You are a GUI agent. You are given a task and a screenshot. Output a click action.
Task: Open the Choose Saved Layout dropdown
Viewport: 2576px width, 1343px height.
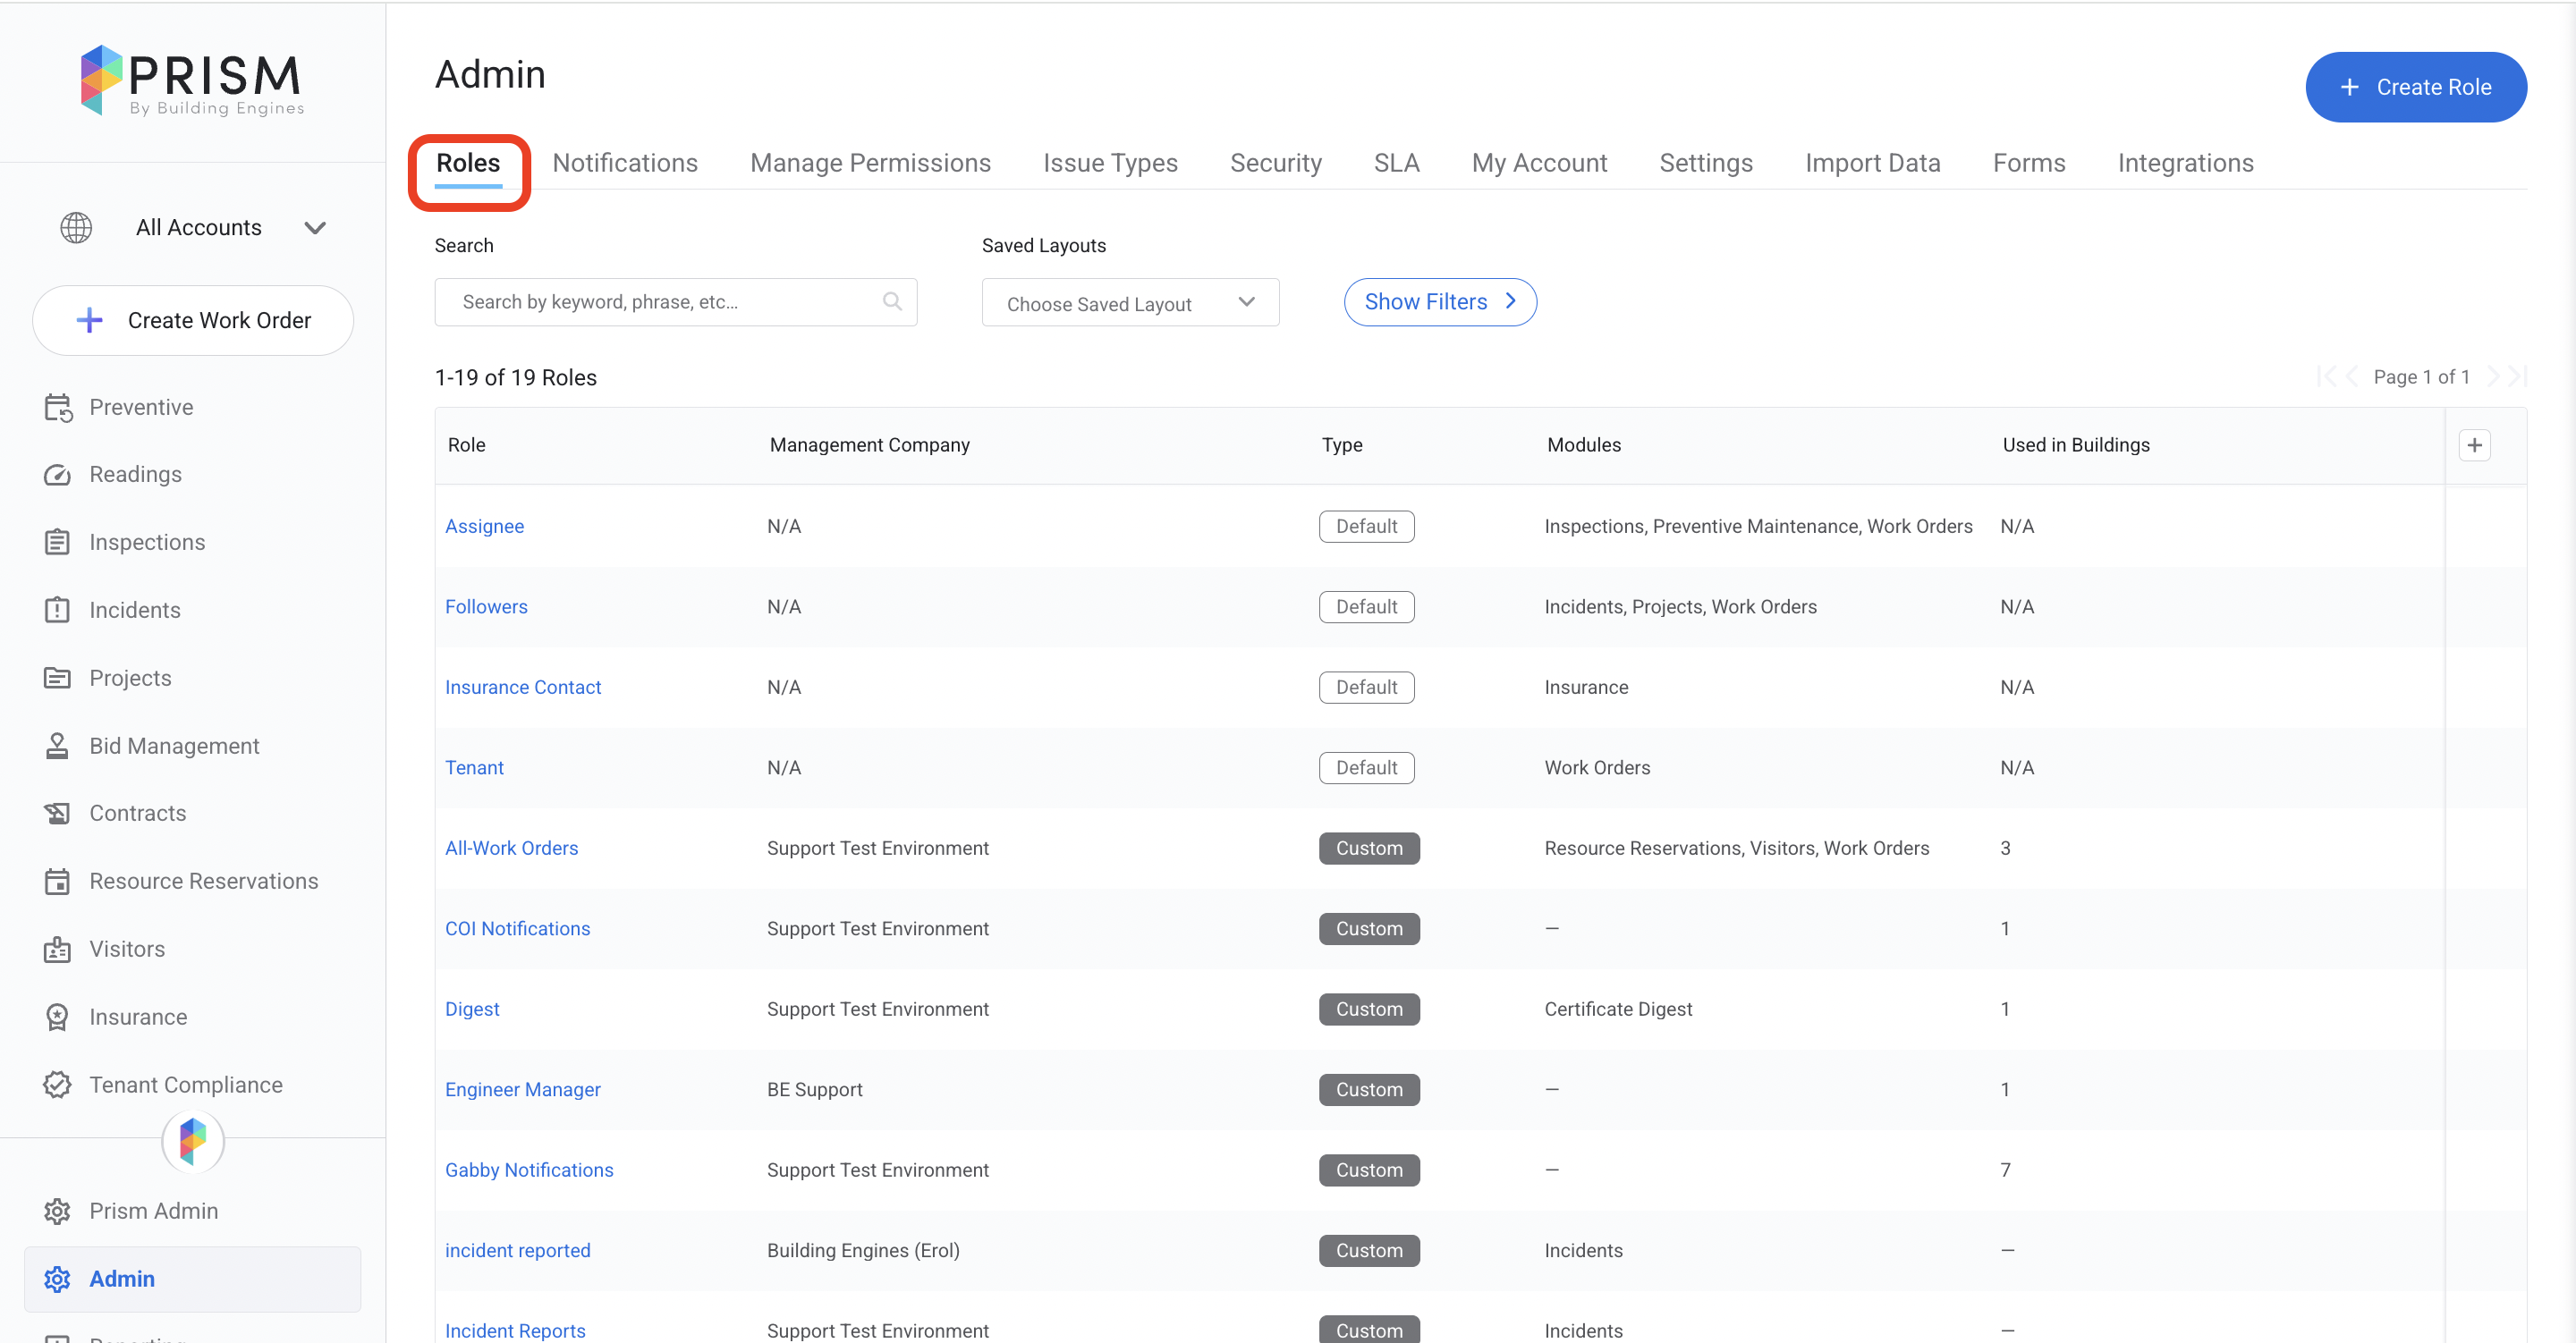[x=1130, y=303]
